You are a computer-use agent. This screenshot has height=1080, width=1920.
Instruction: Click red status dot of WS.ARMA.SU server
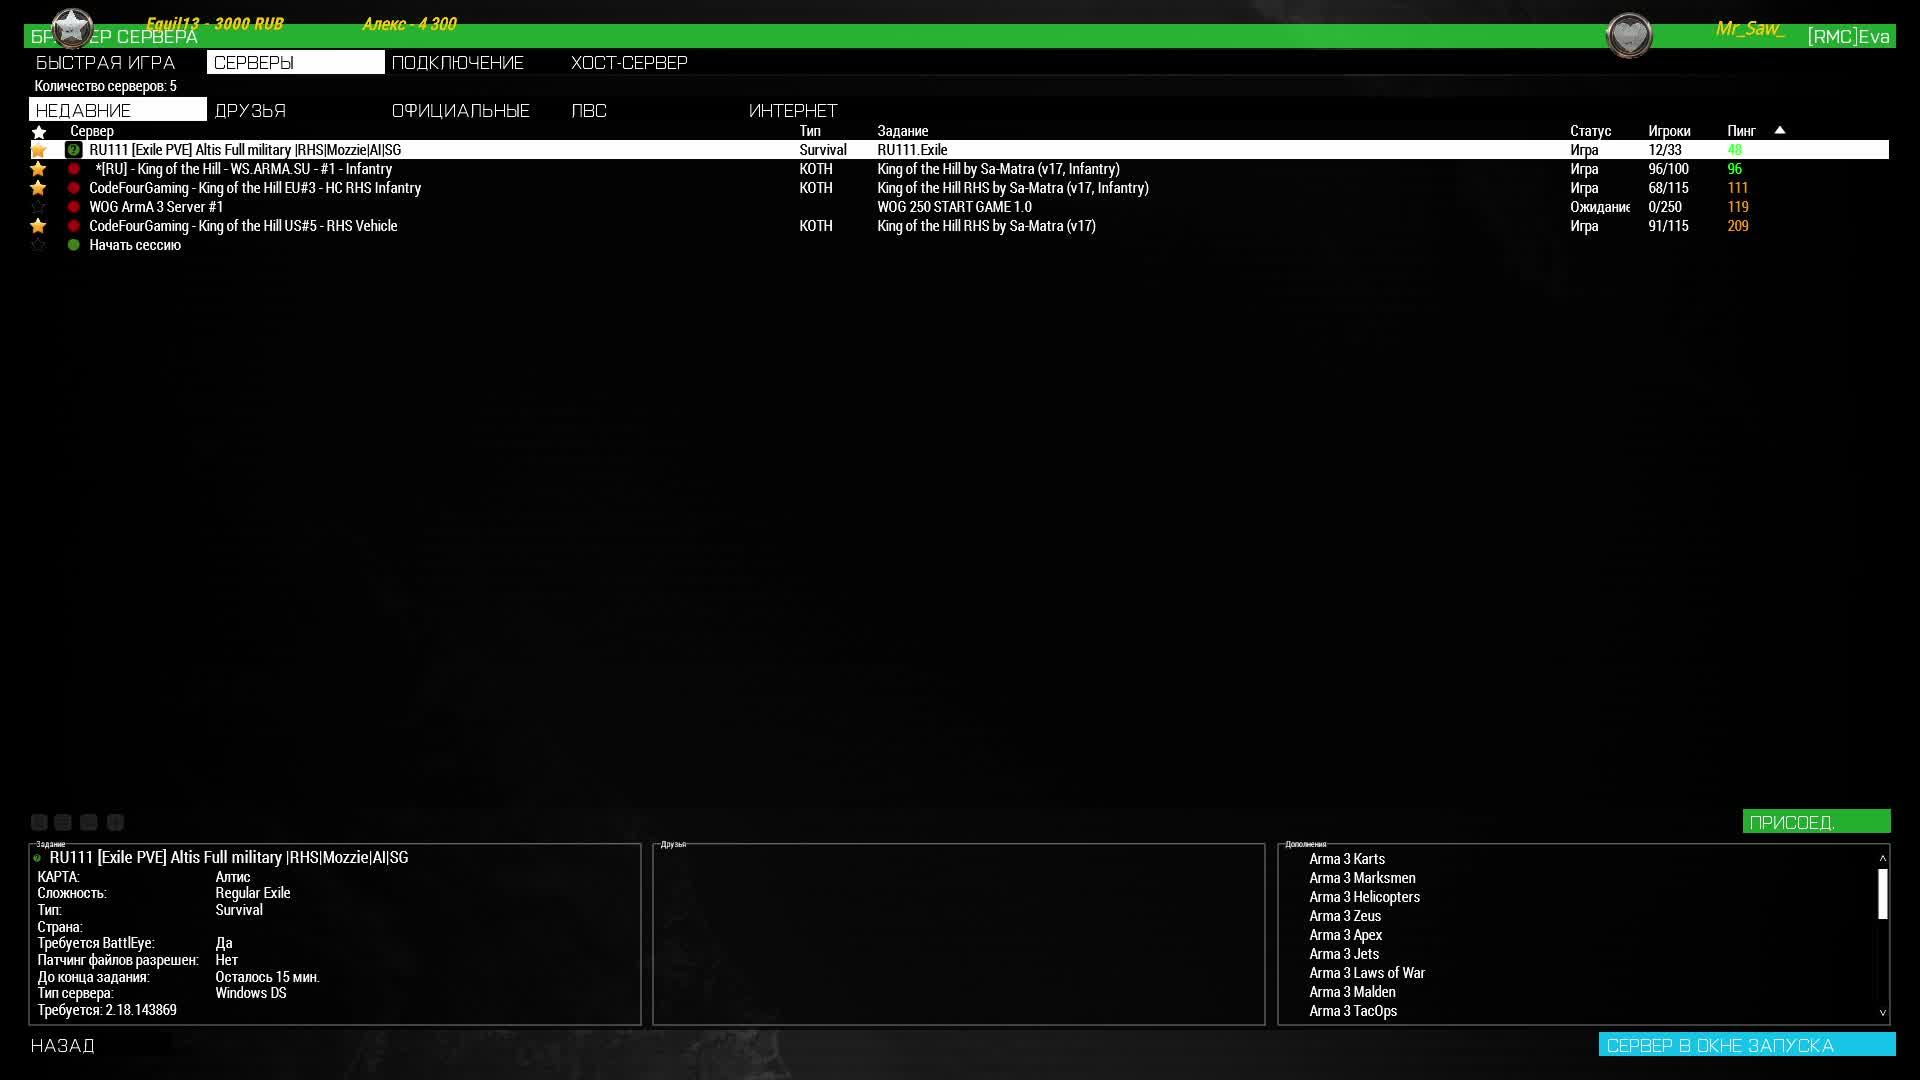(73, 169)
